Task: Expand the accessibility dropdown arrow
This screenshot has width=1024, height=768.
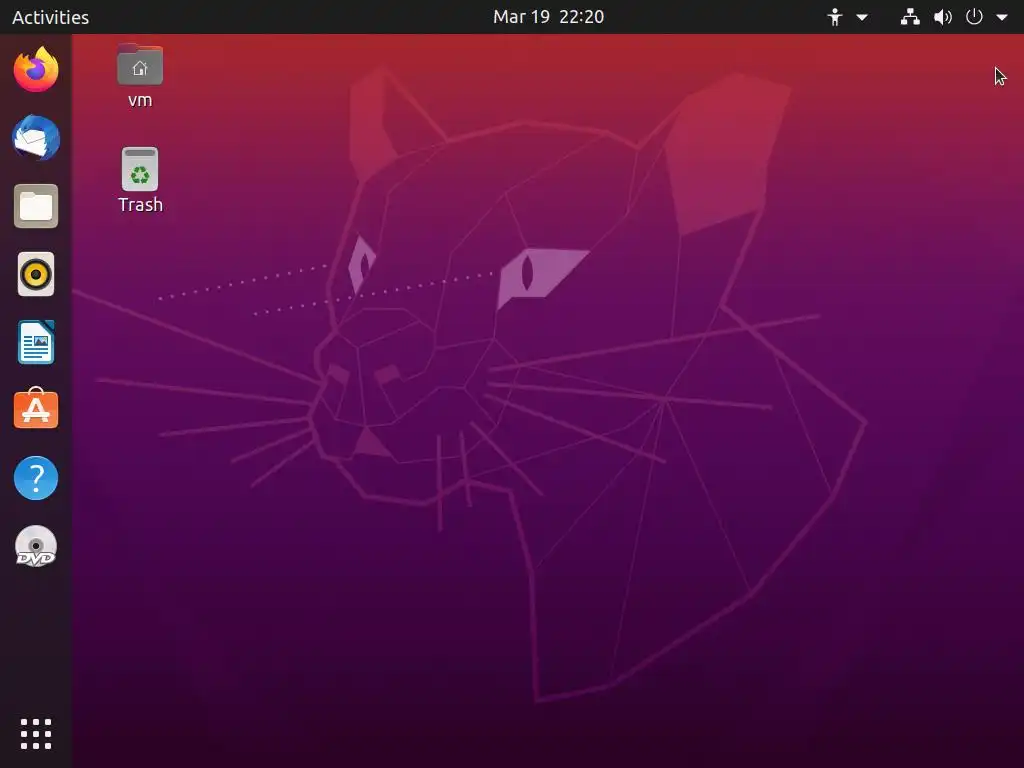Action: [x=862, y=18]
